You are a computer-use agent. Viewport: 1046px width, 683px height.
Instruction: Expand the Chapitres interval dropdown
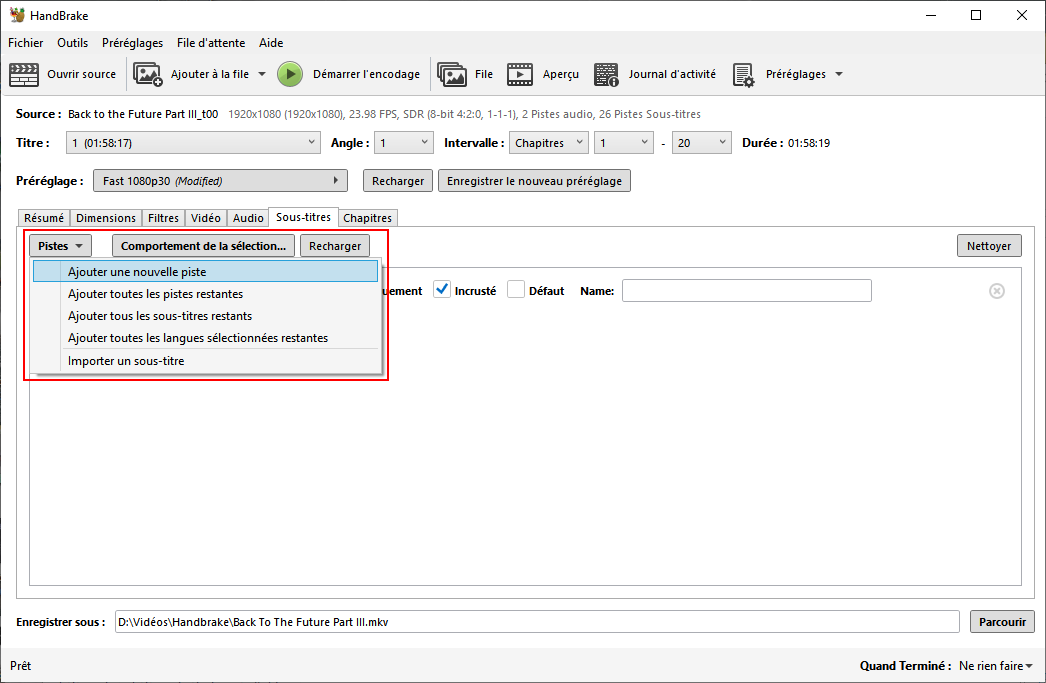[548, 143]
